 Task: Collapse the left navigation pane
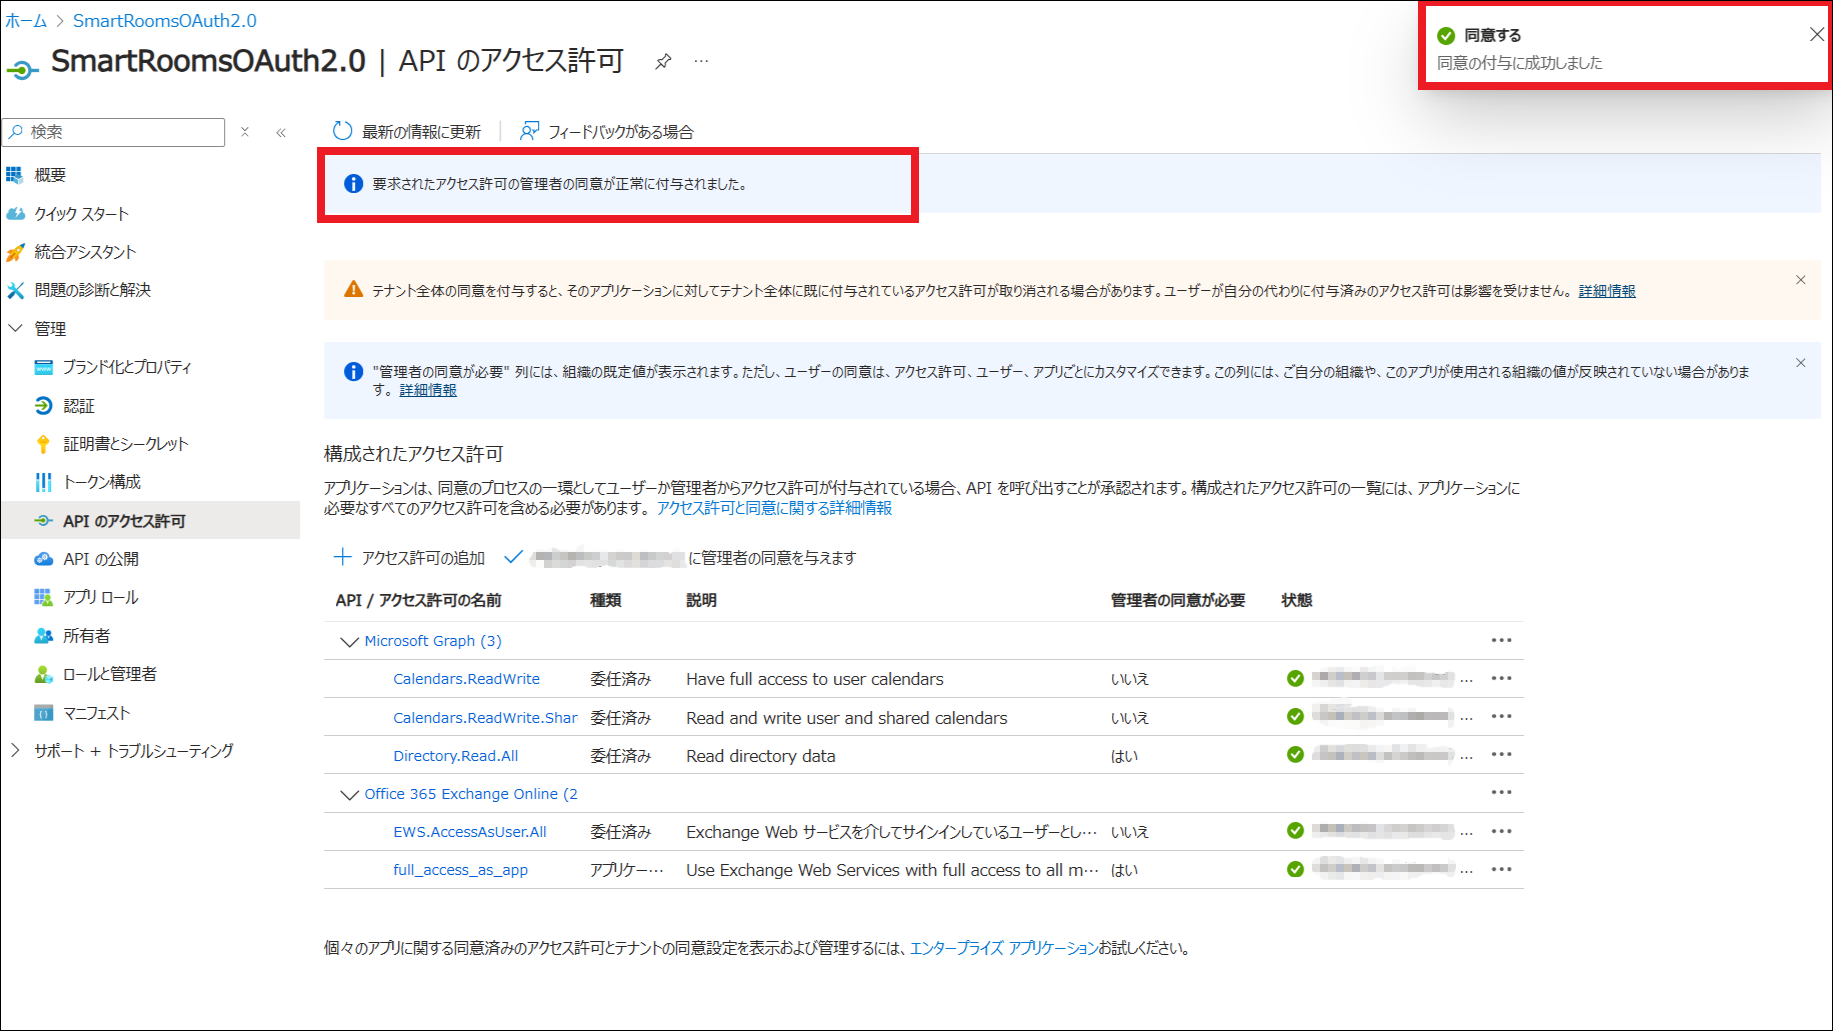[281, 132]
